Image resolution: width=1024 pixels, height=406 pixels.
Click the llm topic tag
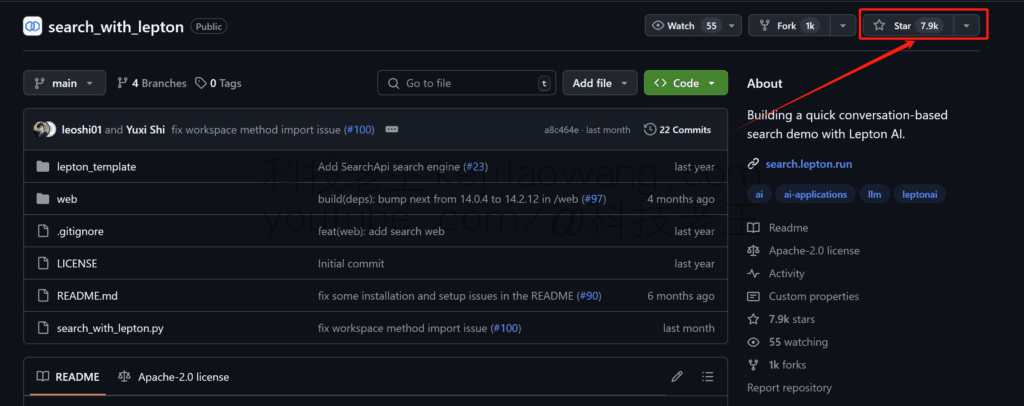point(874,195)
